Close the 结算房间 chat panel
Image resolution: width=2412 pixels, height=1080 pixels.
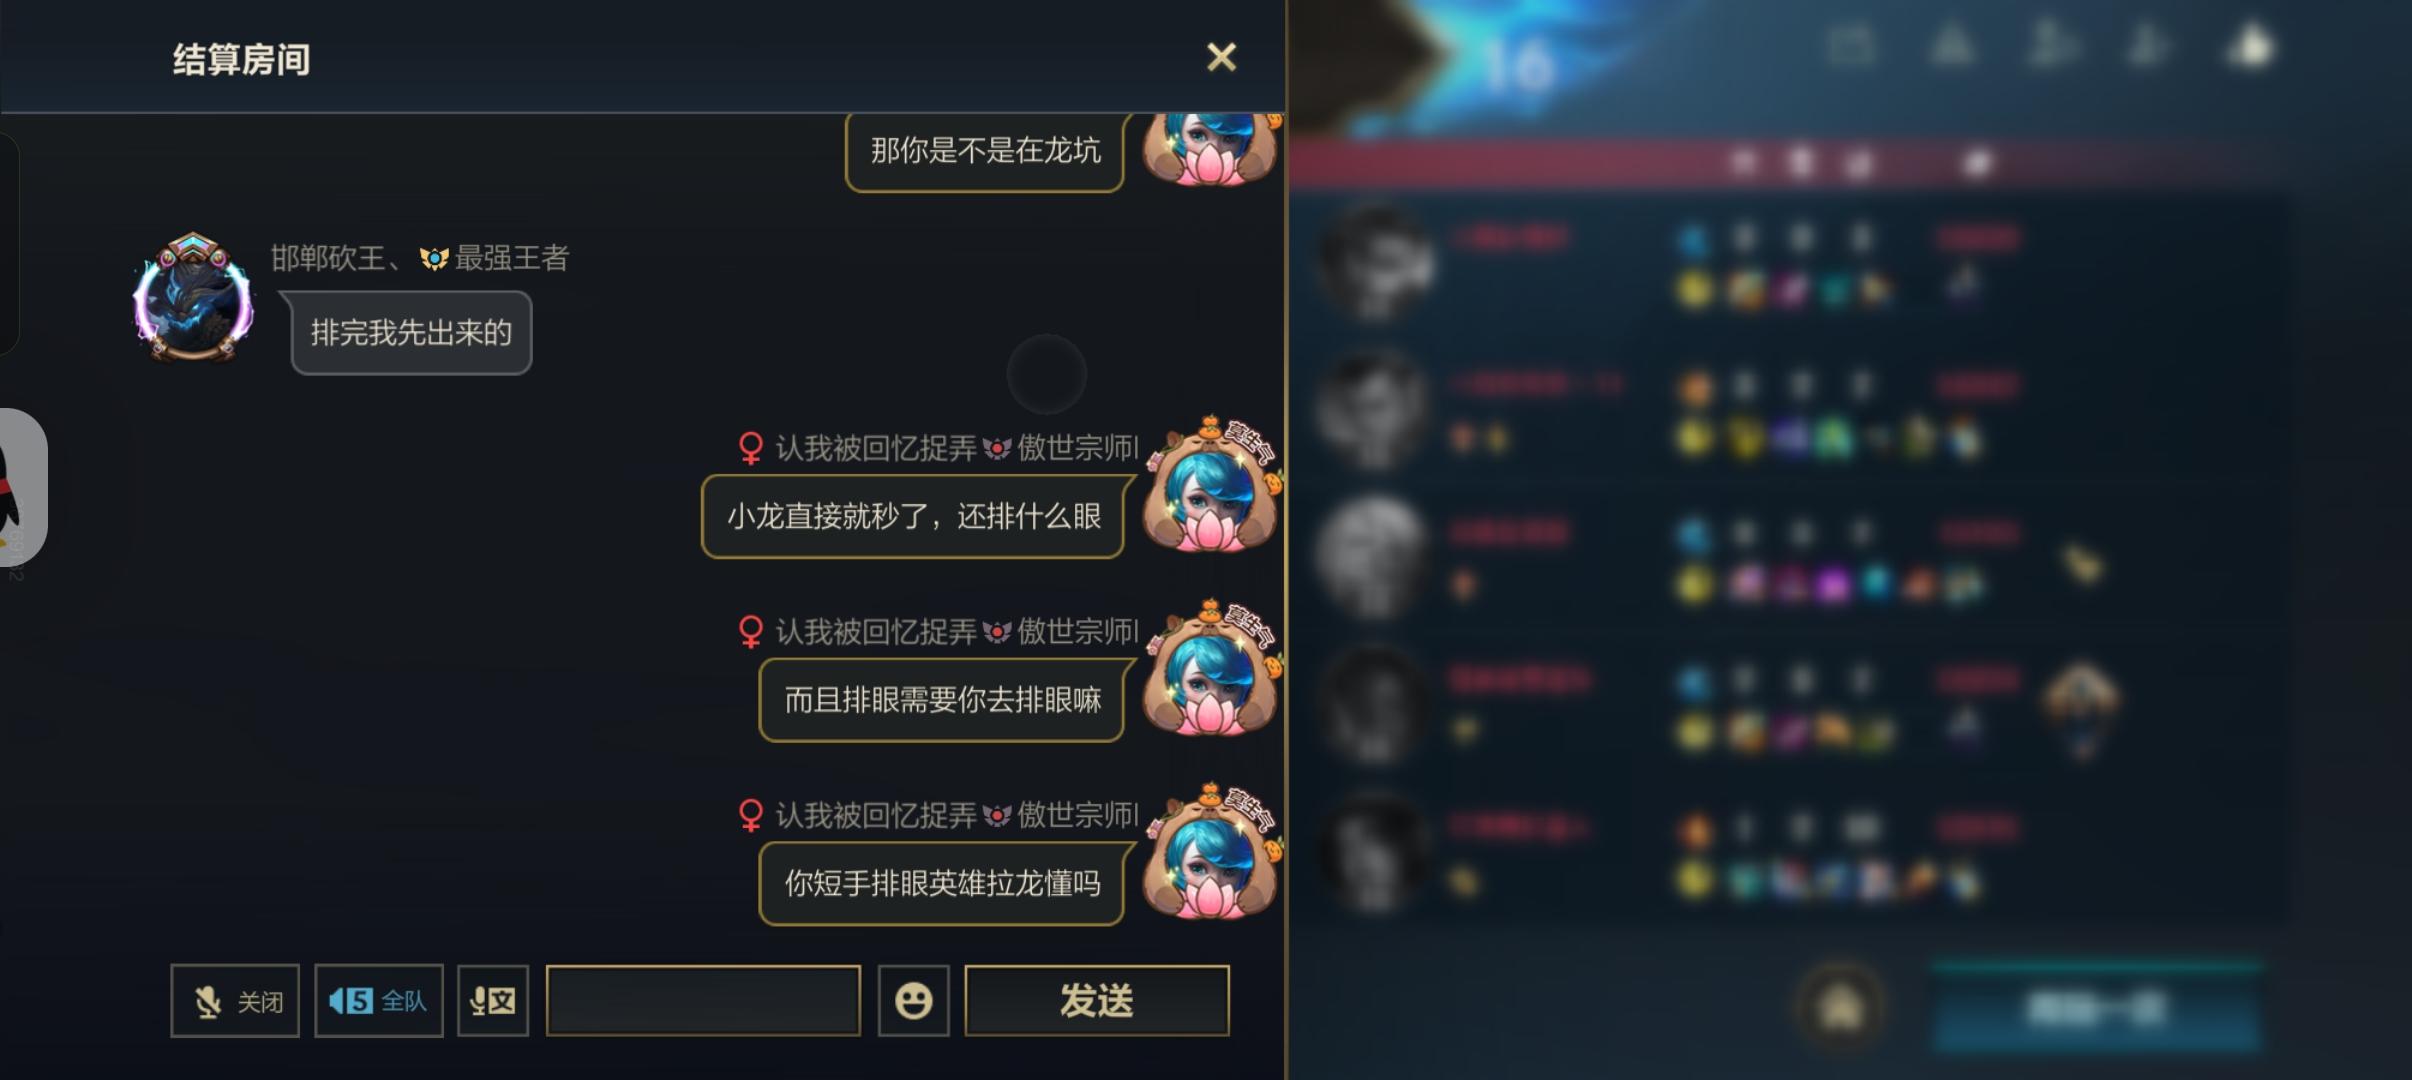(x=1221, y=57)
